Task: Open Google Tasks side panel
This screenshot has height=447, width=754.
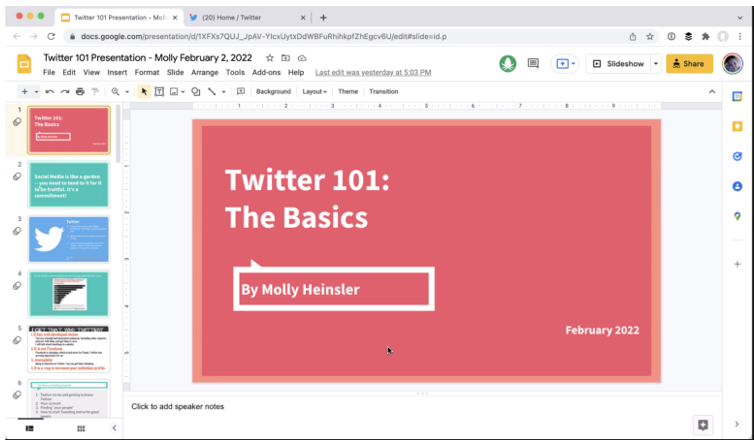Action: (x=737, y=156)
